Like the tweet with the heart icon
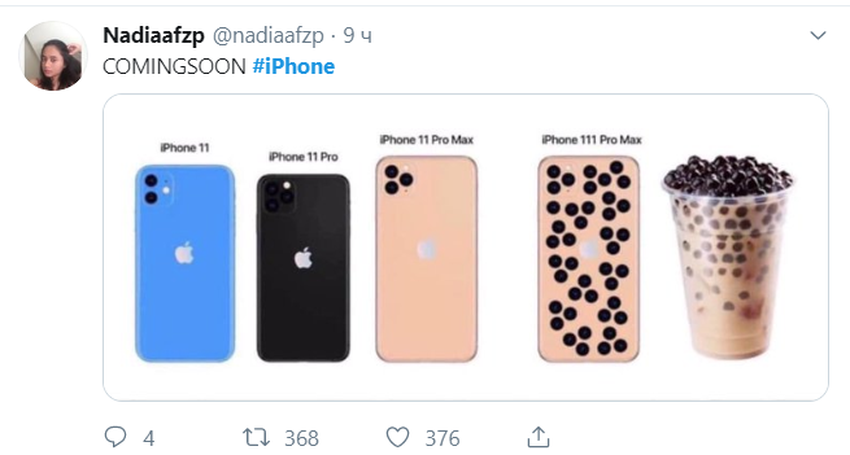Viewport: 850px width, 455px height. pos(398,437)
